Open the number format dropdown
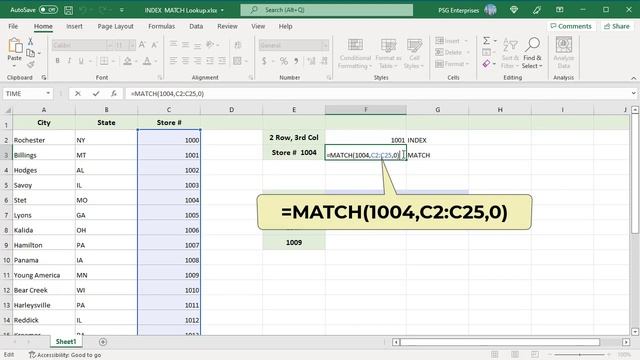Screen dimensions: 640x360 325,45
